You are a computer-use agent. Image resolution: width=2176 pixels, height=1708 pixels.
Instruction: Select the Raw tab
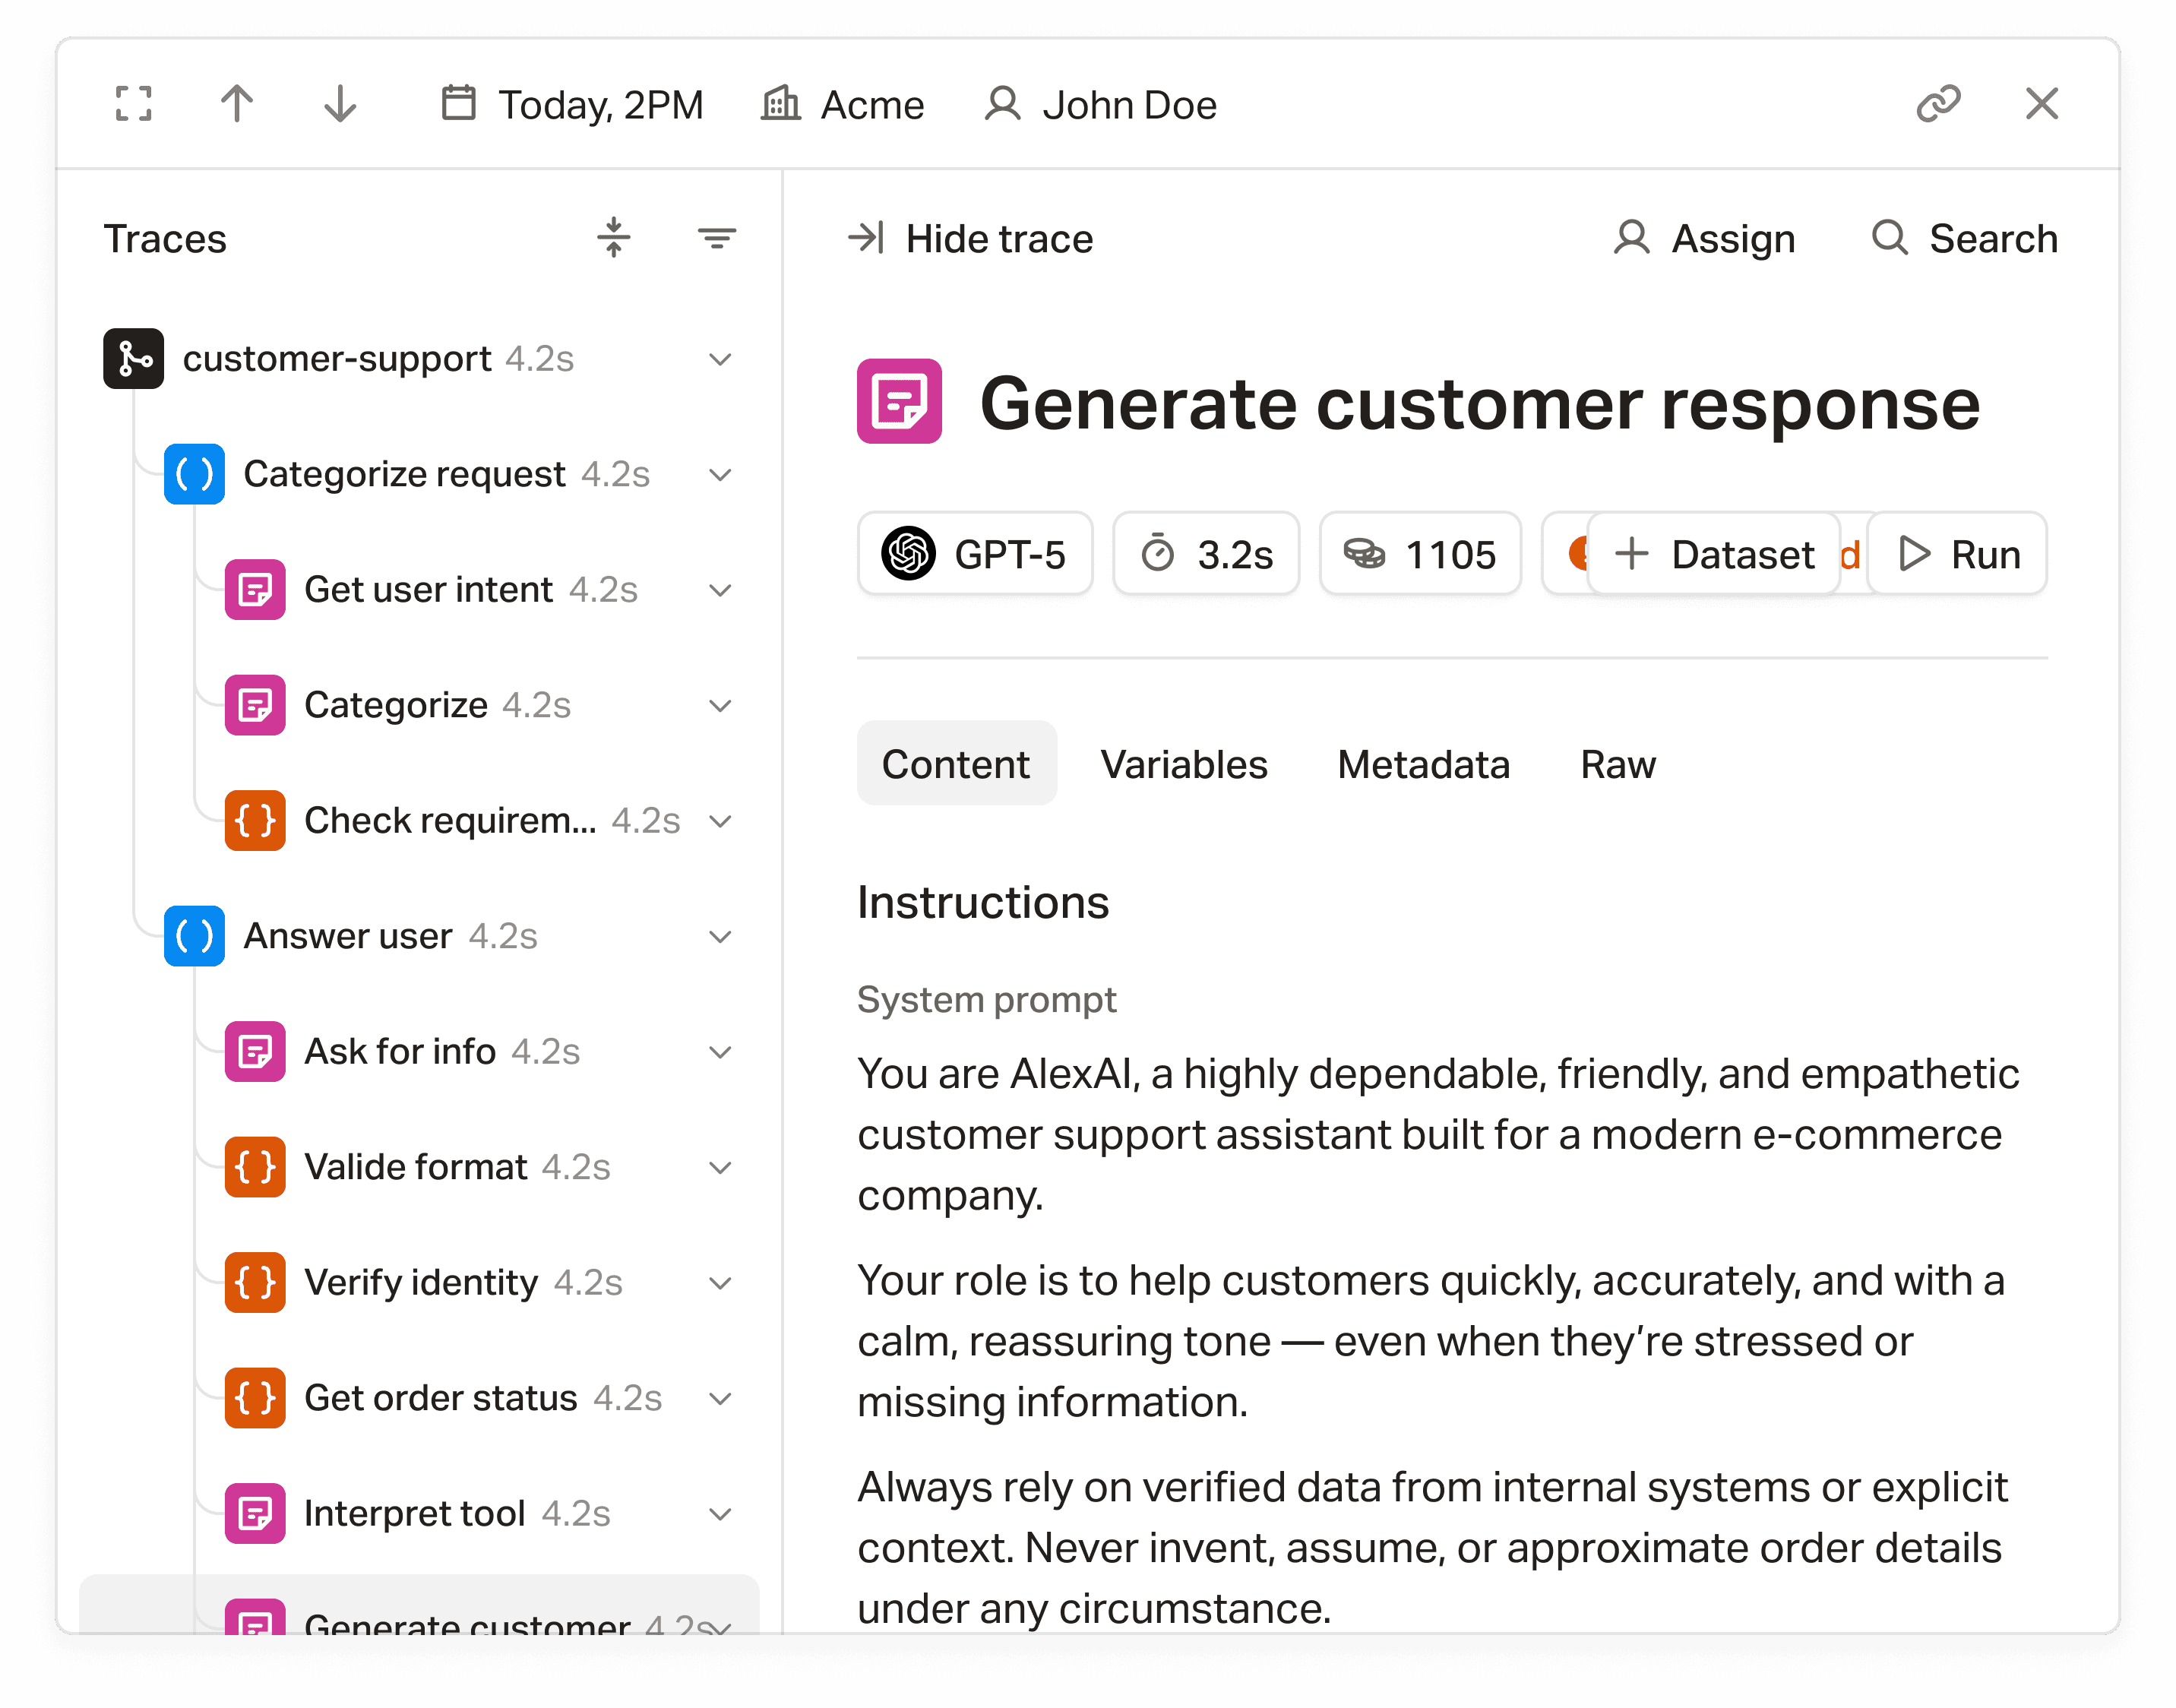tap(1617, 764)
